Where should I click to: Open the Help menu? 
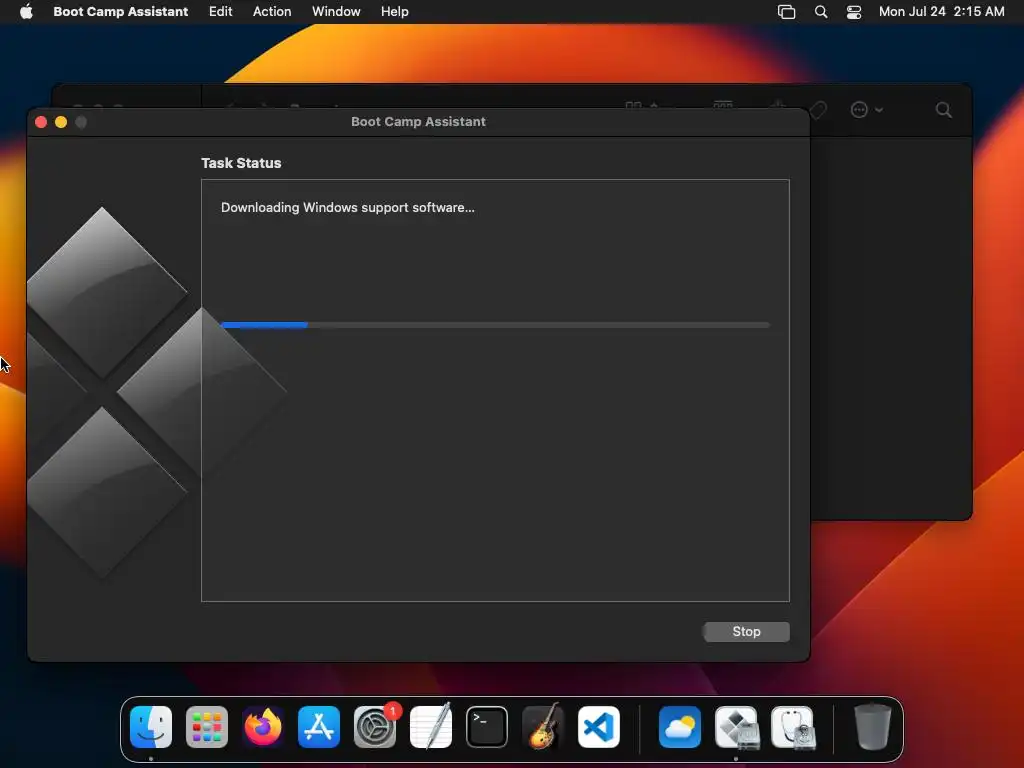(394, 12)
